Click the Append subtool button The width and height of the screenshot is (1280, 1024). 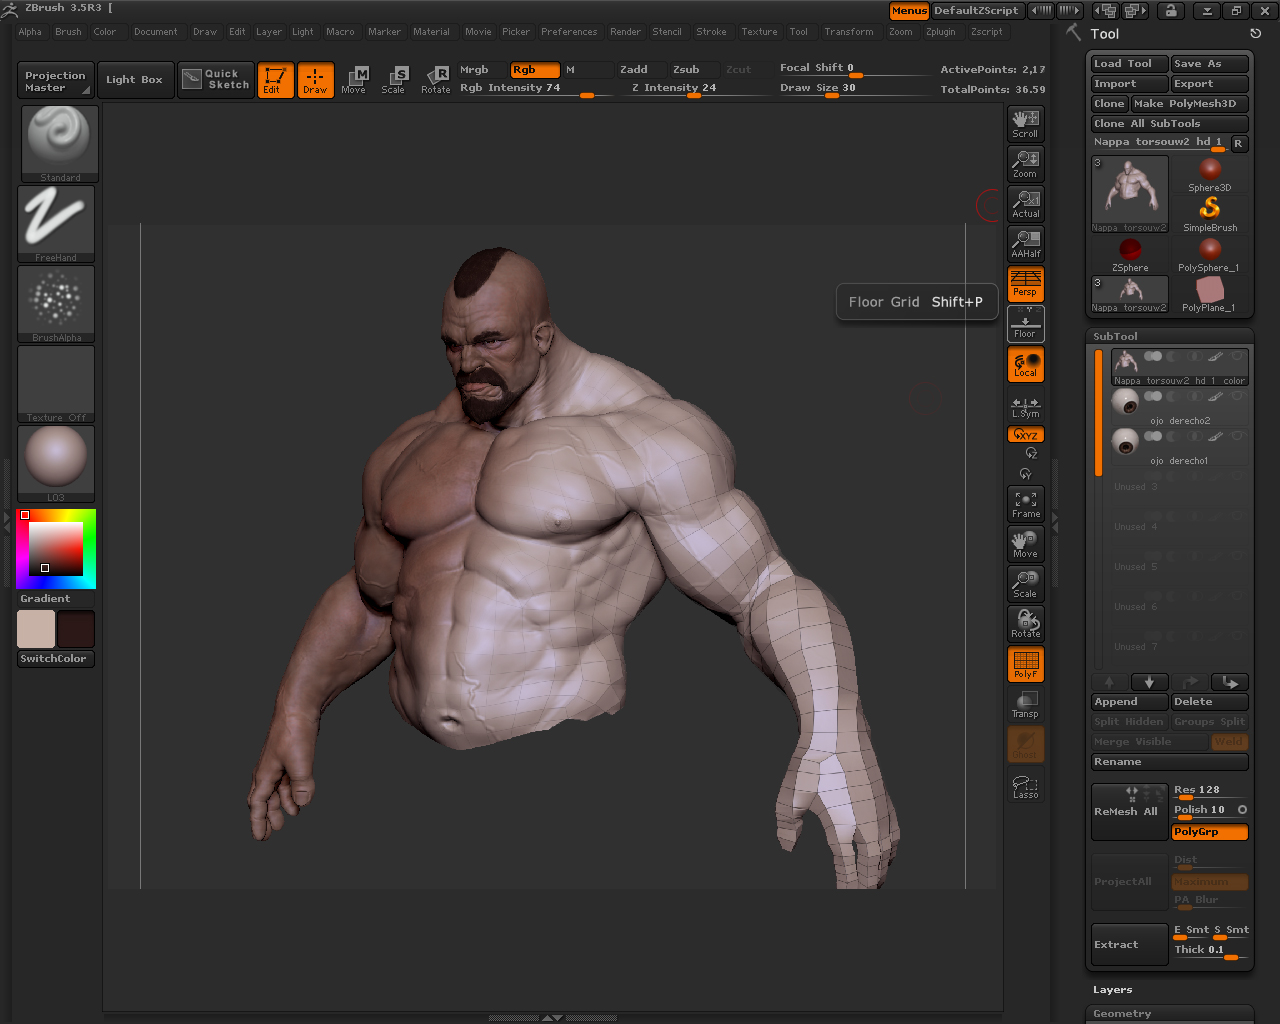coord(1130,702)
